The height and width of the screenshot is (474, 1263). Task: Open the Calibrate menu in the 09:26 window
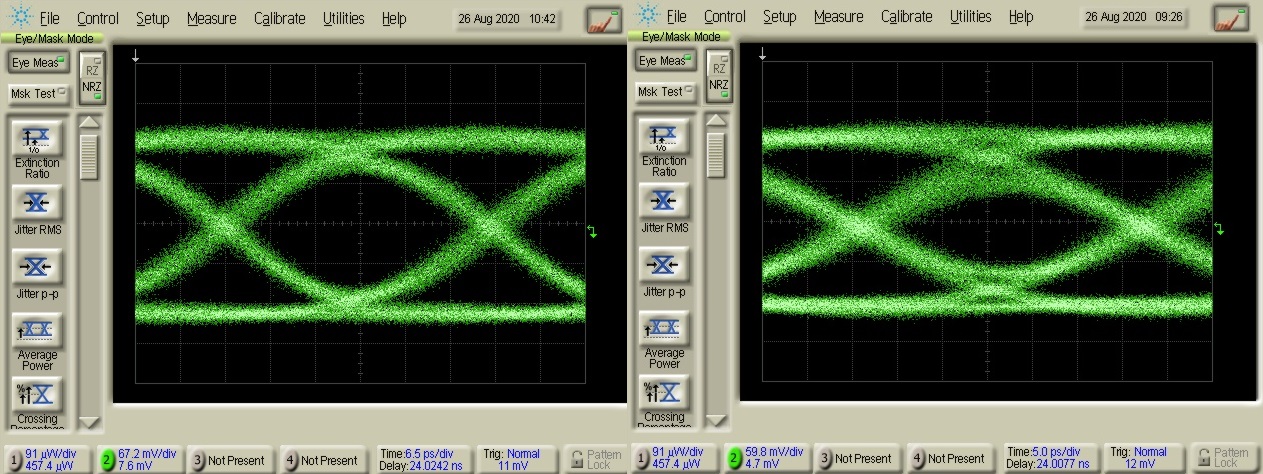(x=906, y=17)
